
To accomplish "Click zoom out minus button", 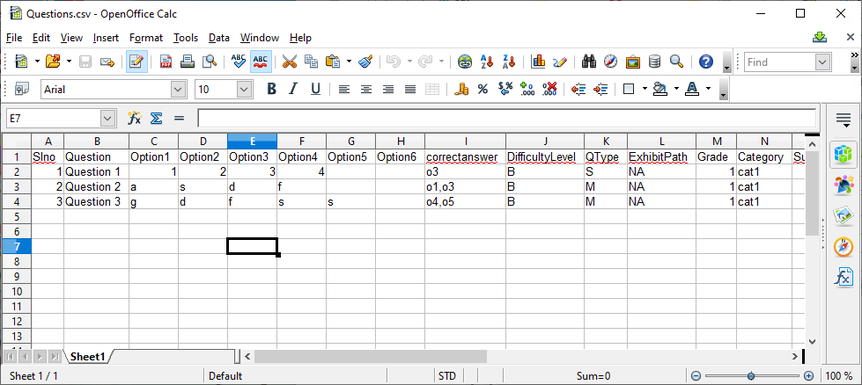I will (x=696, y=376).
